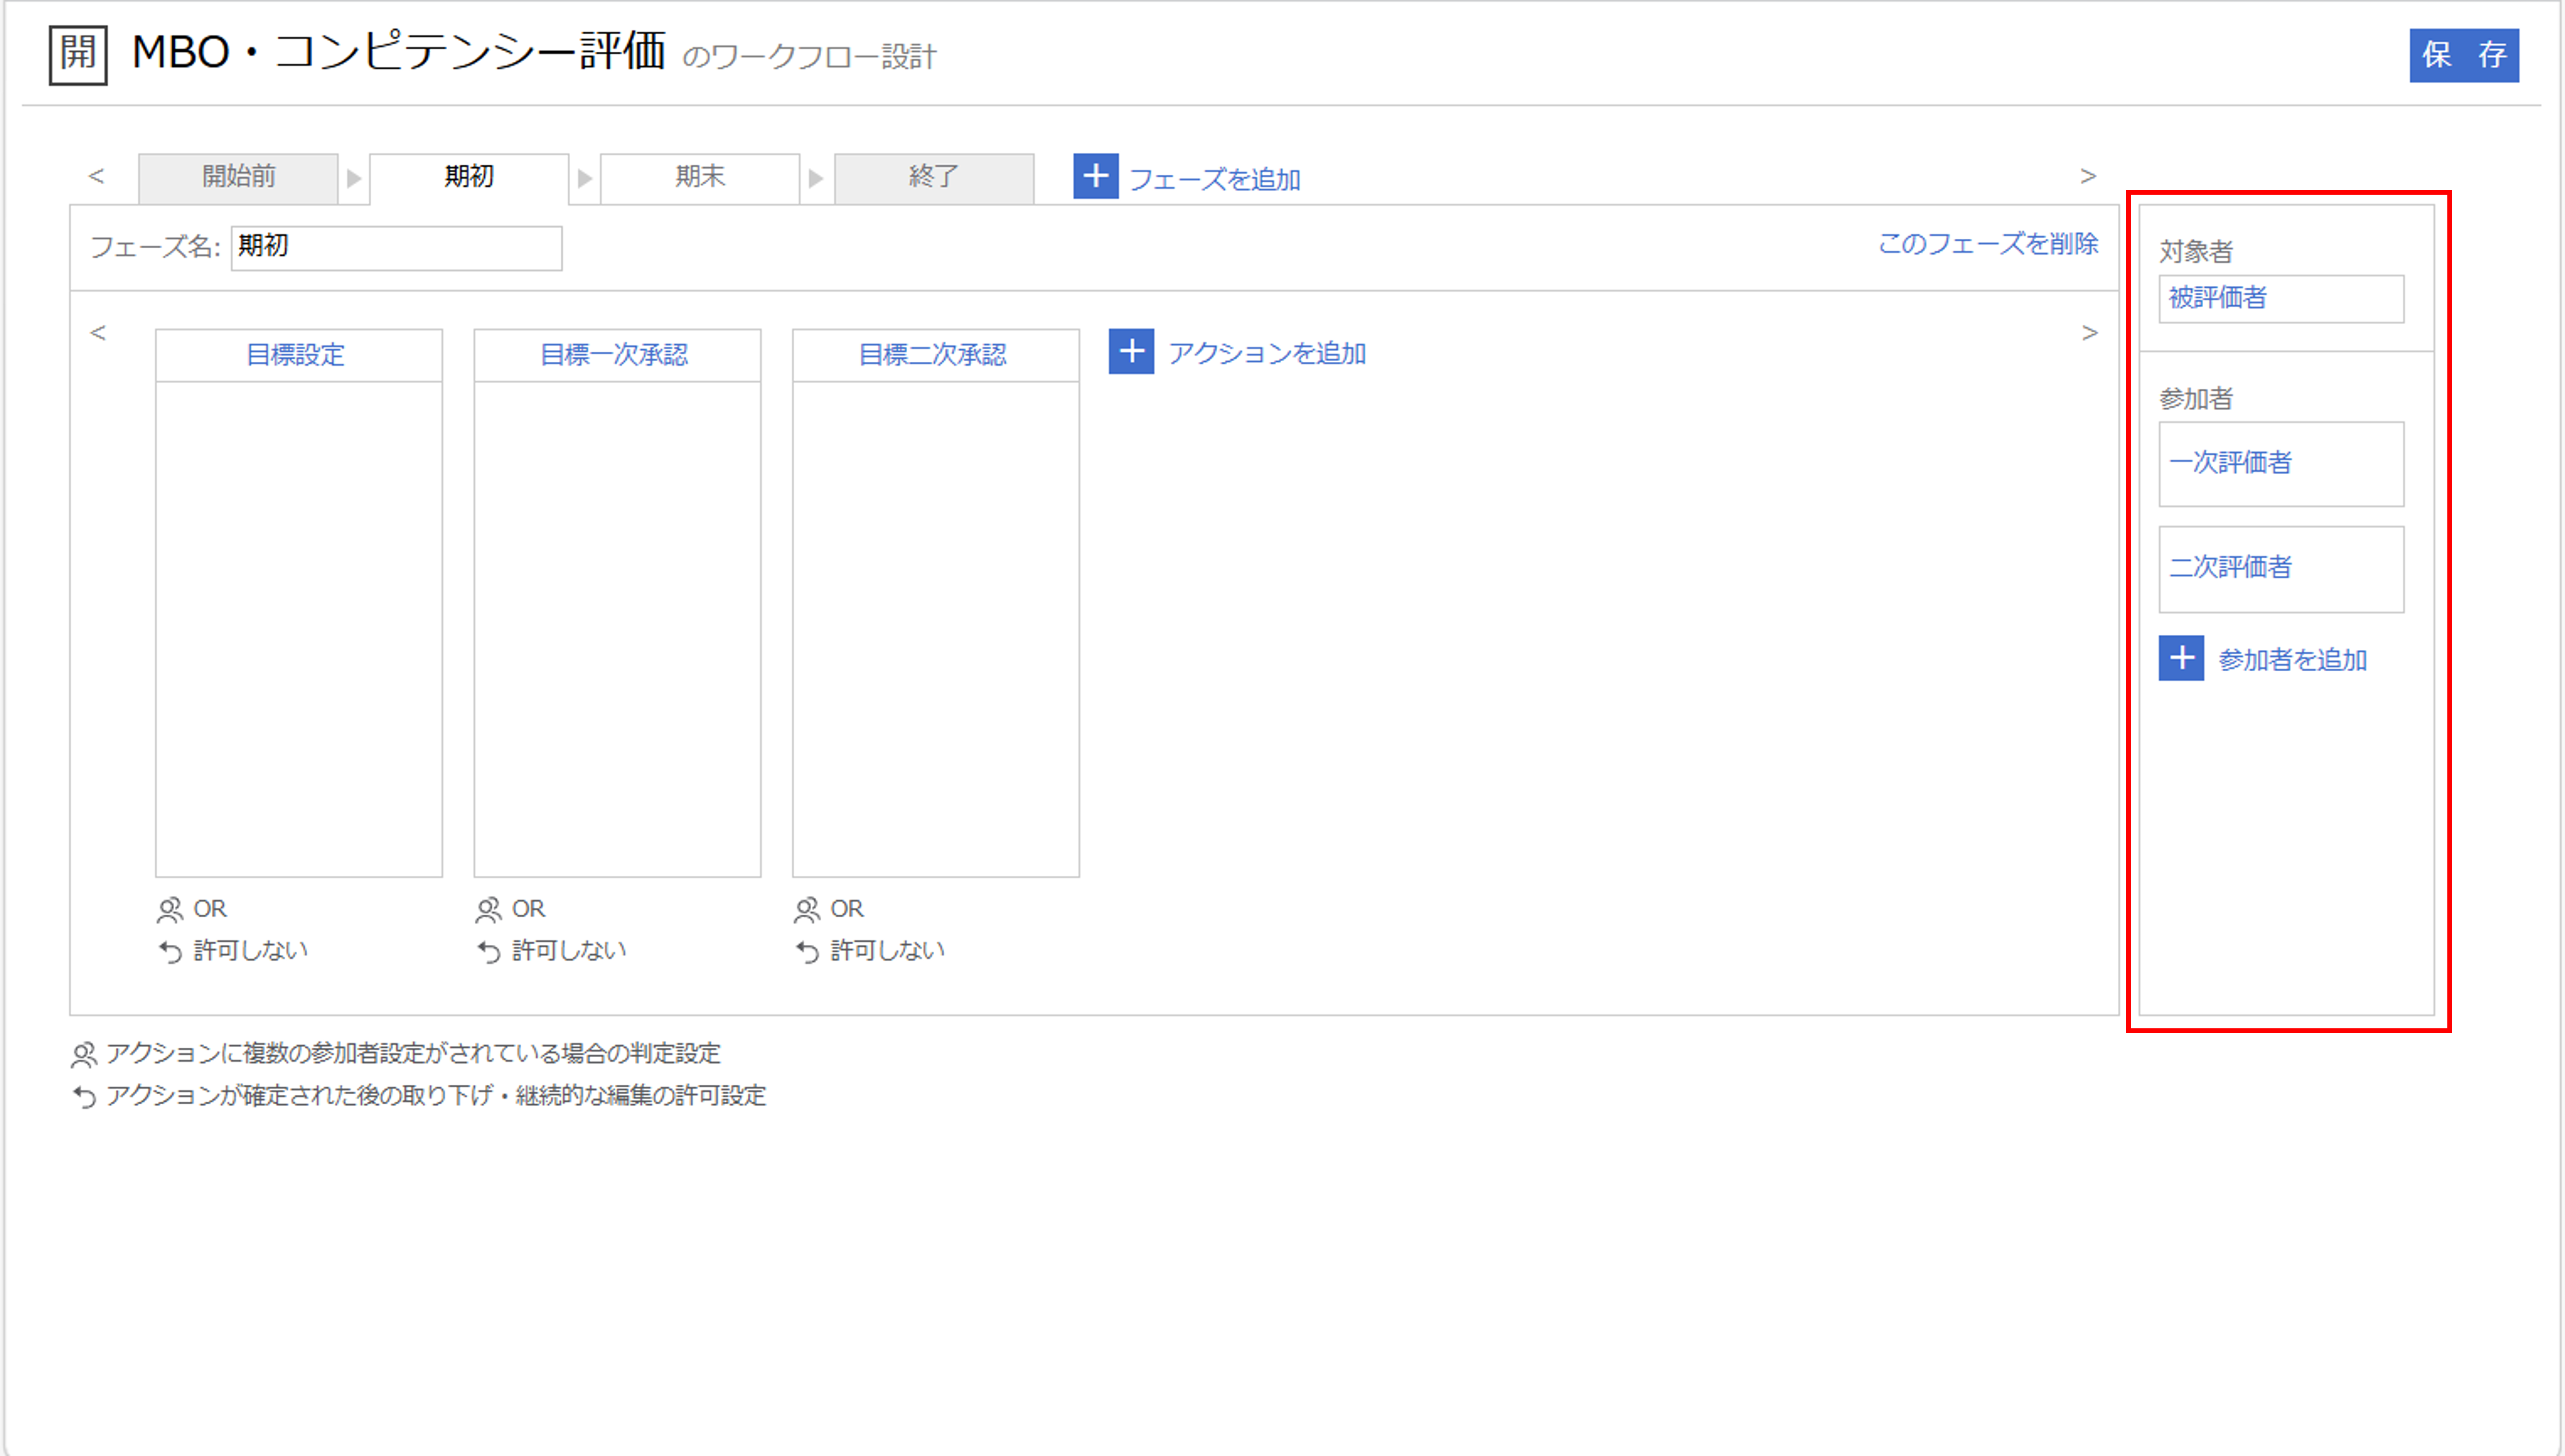Screen dimensions: 2565x1456
Task: Click the triangle arrow after 期末 tab
Action: pyautogui.click(x=816, y=179)
